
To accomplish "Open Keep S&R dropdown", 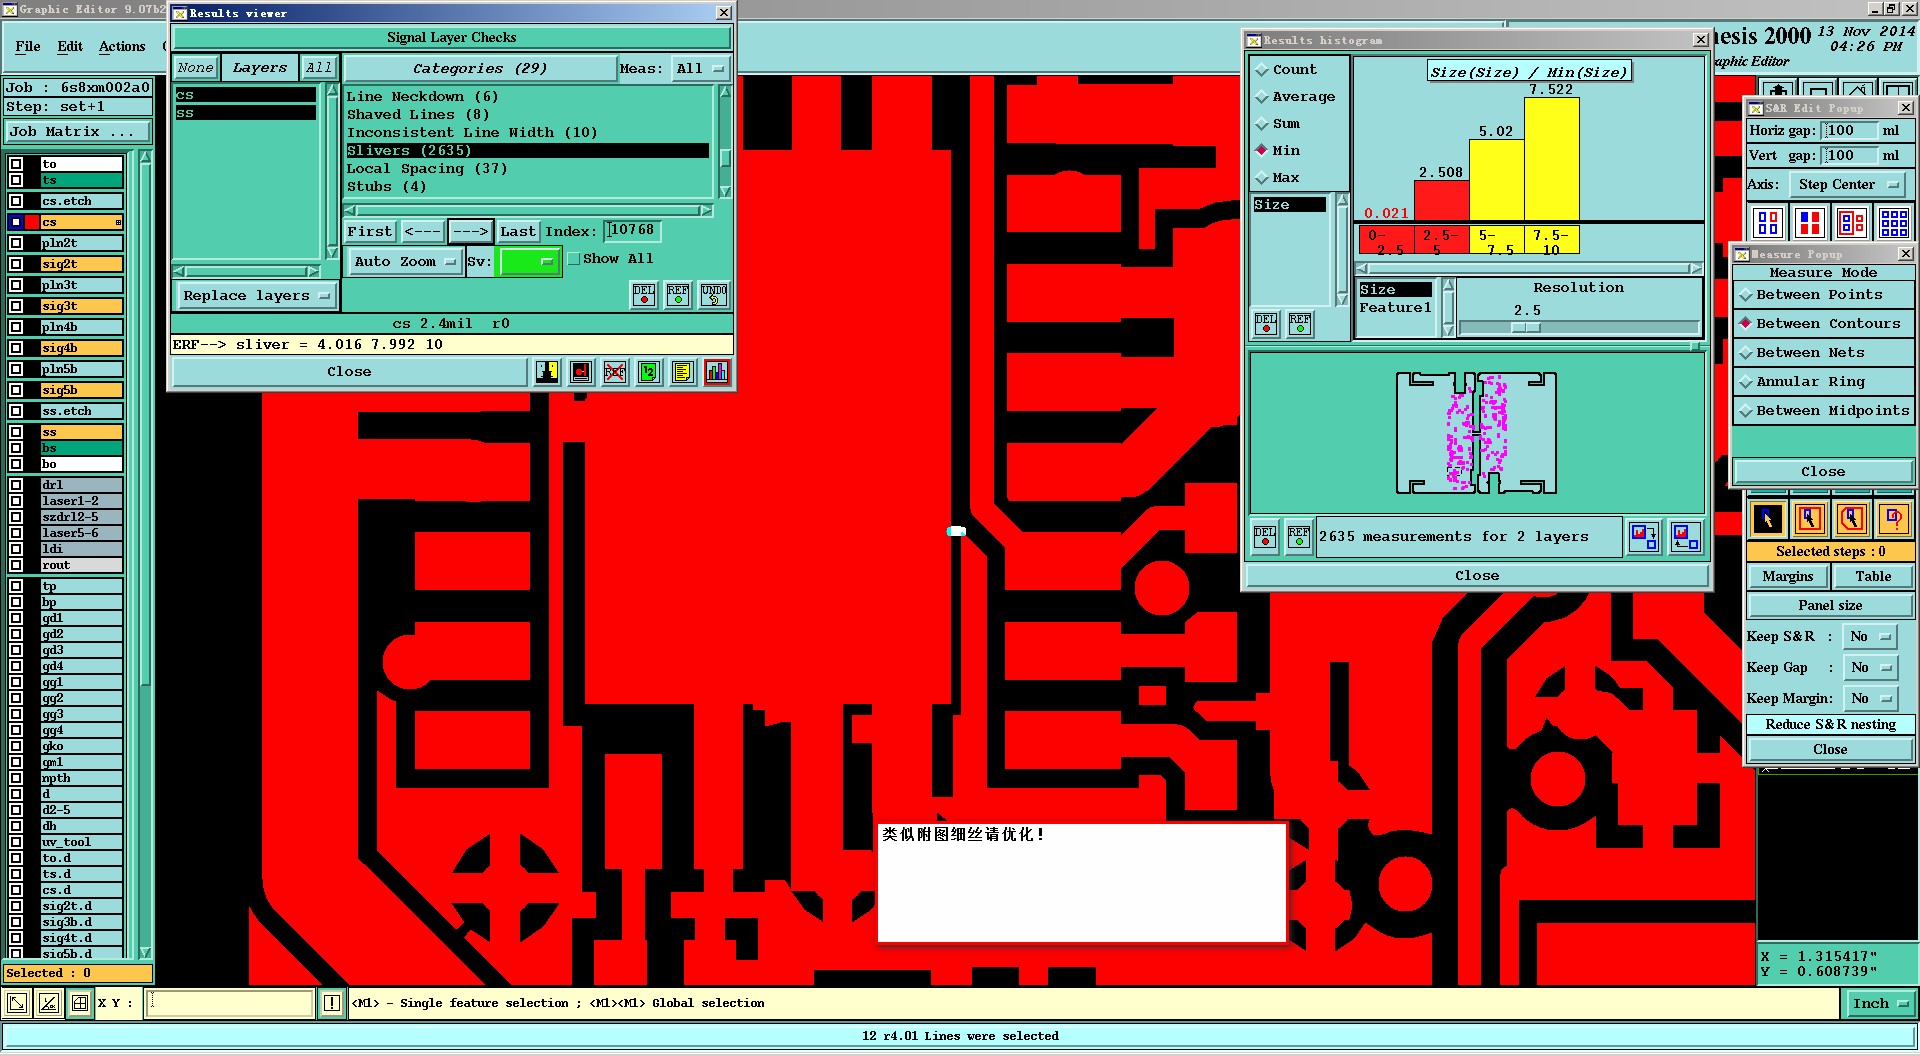I will tap(1871, 637).
